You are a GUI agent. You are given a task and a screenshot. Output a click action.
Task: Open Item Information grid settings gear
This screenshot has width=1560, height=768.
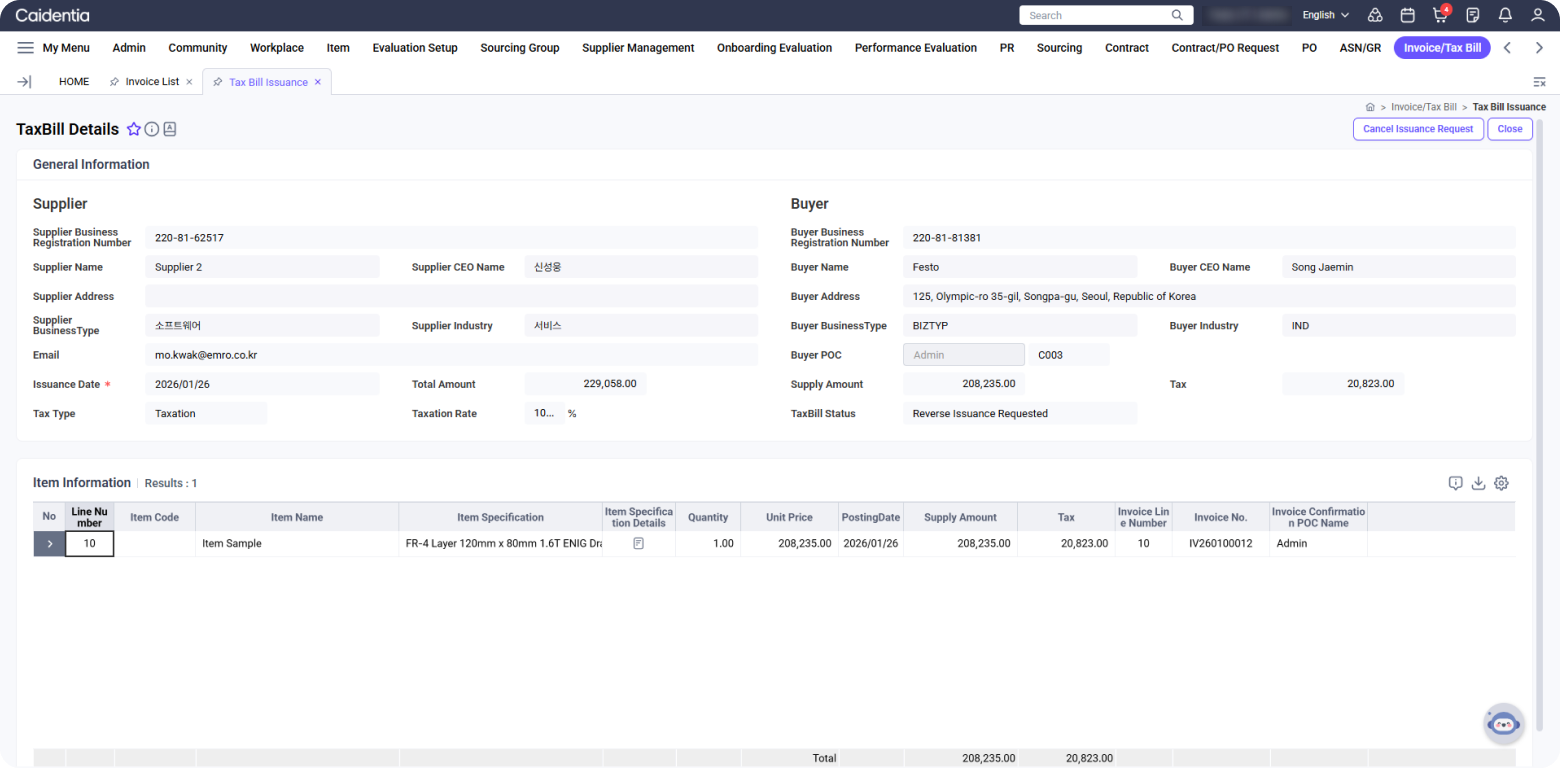1501,483
